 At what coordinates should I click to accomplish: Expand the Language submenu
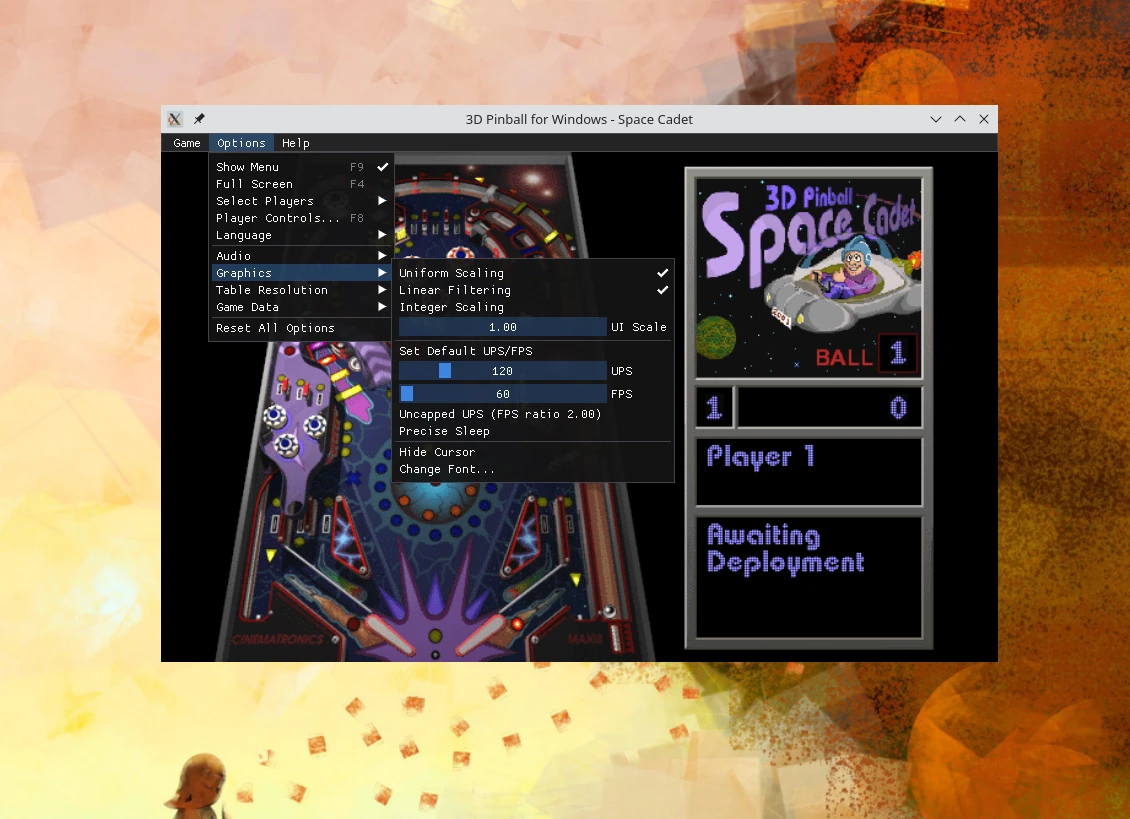(x=301, y=235)
